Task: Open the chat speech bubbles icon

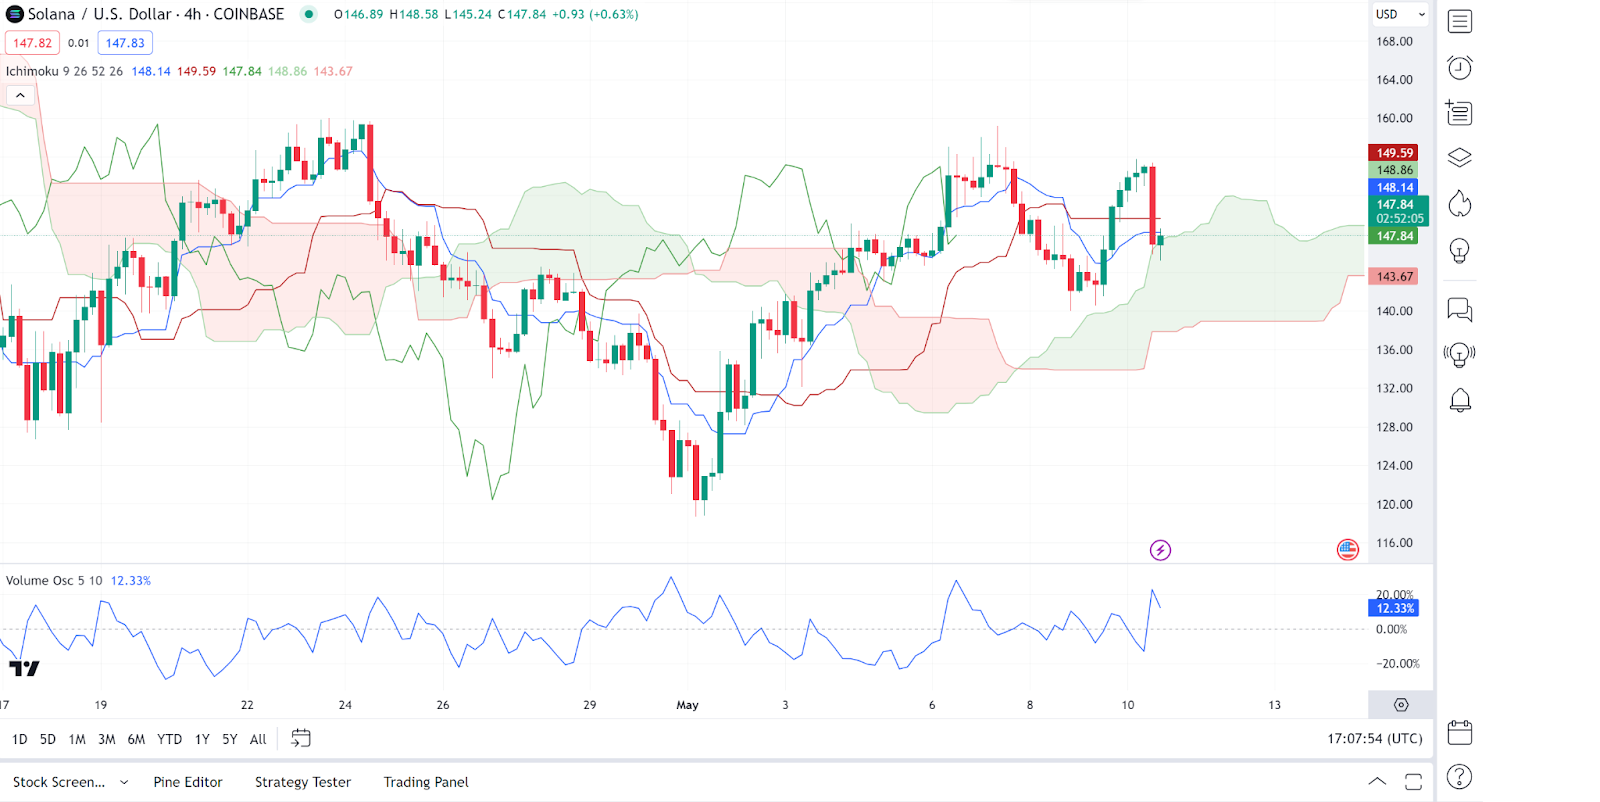Action: pos(1460,310)
